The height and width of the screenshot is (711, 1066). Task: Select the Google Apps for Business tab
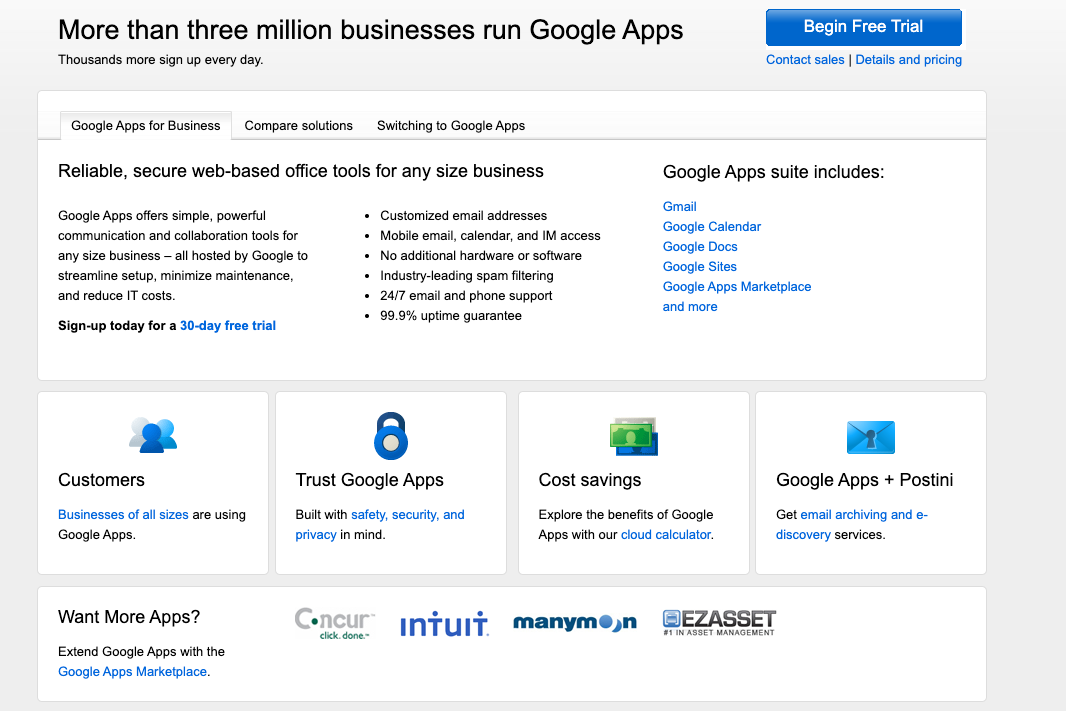click(145, 126)
